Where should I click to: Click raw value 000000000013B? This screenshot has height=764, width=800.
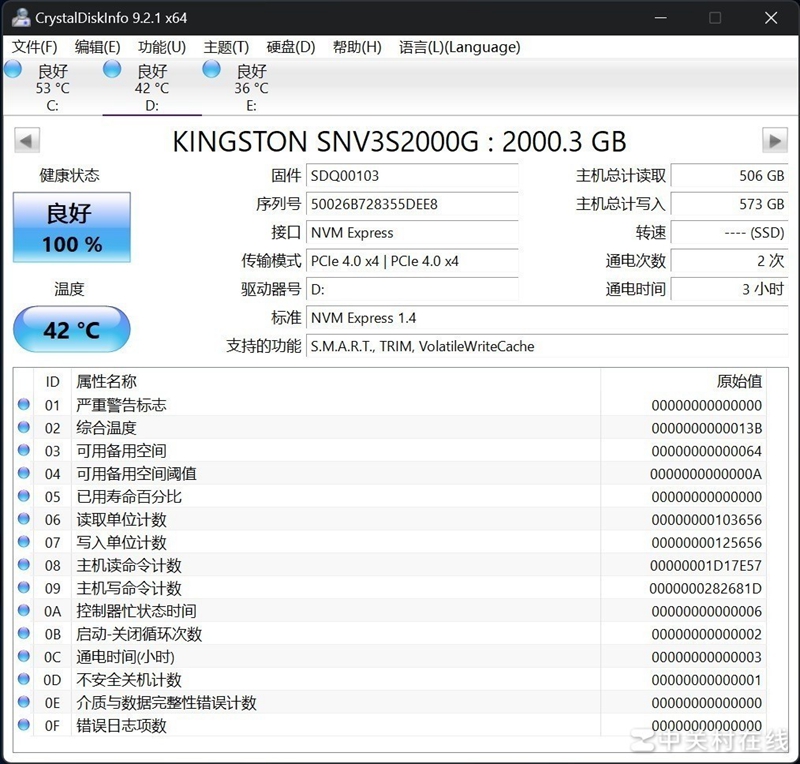tap(707, 428)
